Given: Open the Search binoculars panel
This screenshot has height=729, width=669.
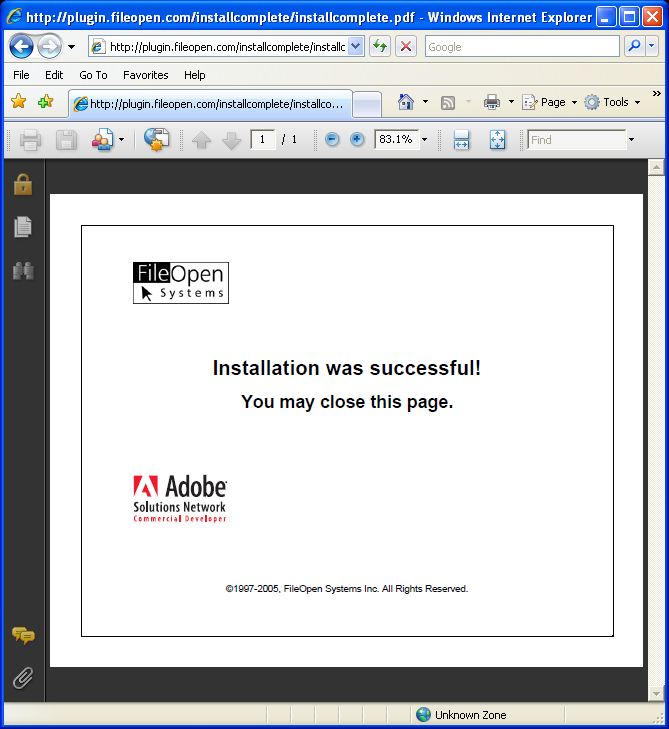Looking at the screenshot, I should pos(23,271).
